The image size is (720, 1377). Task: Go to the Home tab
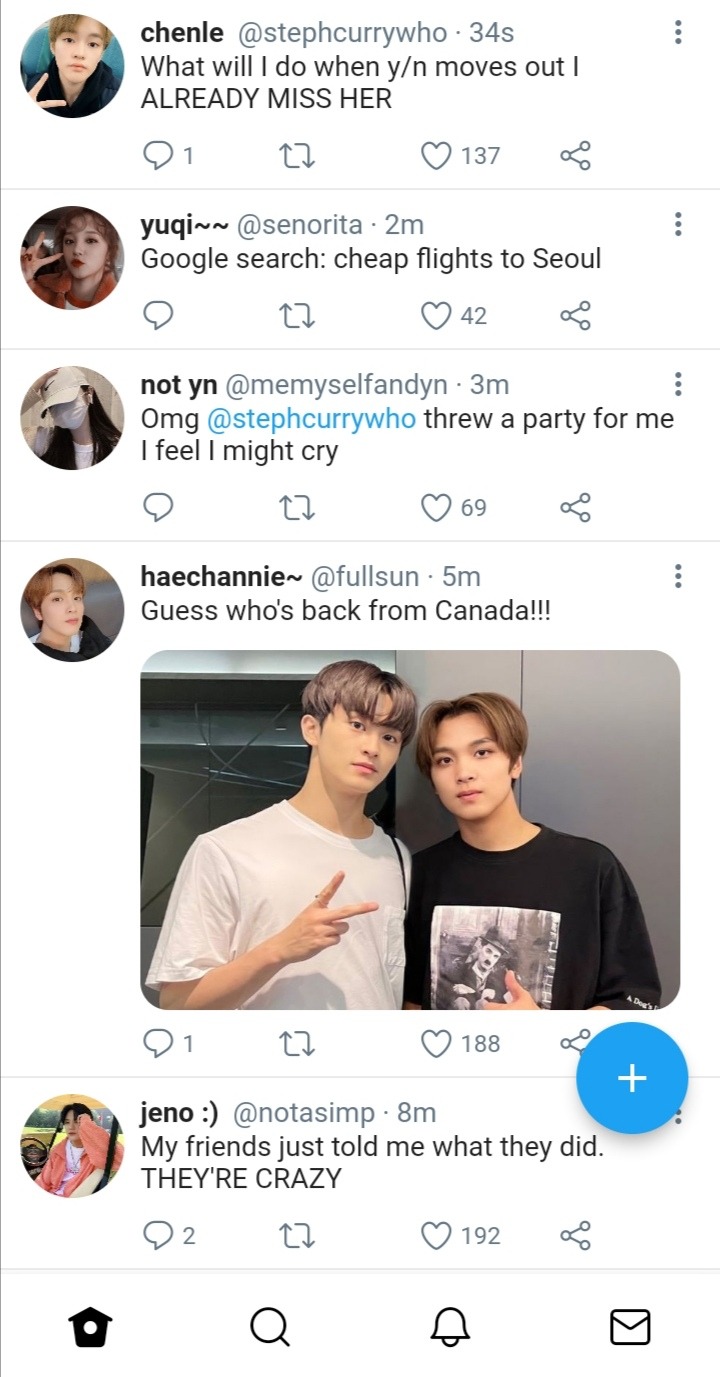click(x=90, y=1327)
